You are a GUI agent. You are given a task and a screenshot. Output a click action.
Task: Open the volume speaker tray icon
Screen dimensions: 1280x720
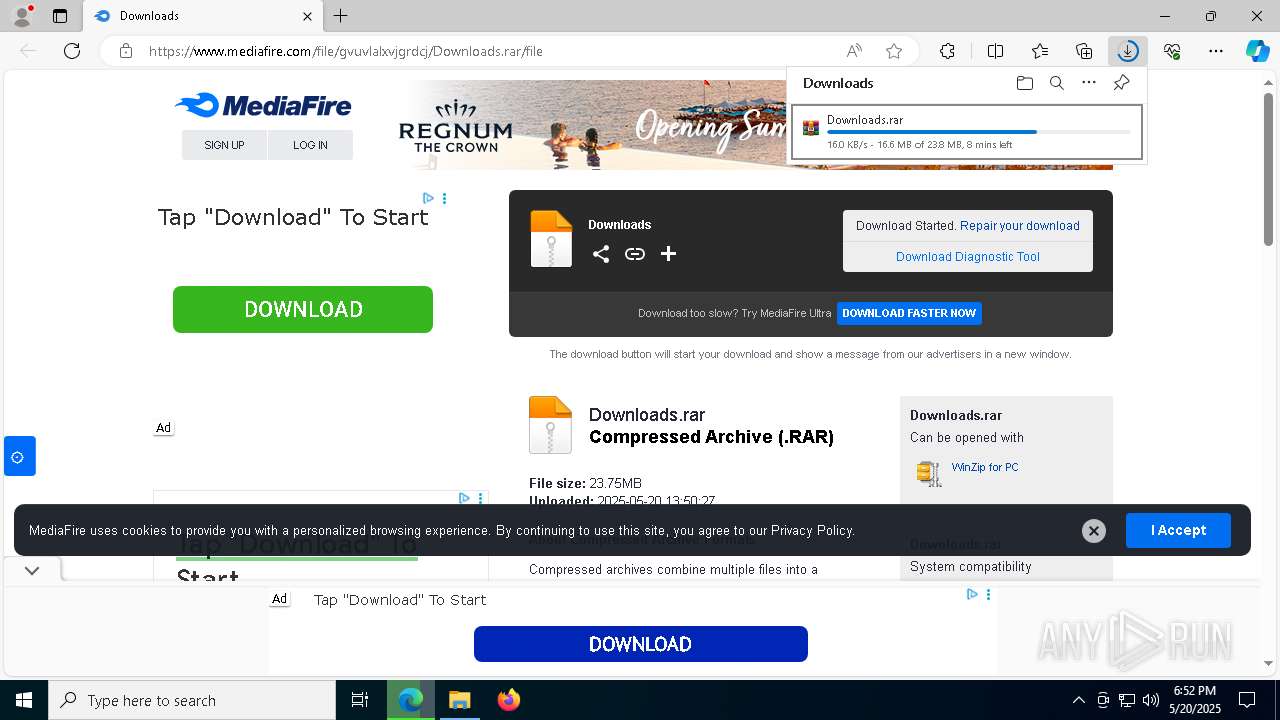point(1151,700)
